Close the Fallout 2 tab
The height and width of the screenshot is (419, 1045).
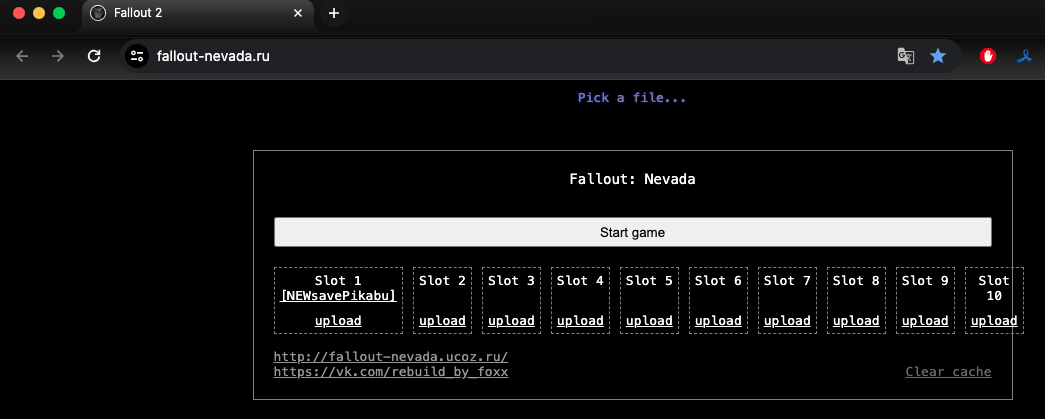(x=298, y=13)
